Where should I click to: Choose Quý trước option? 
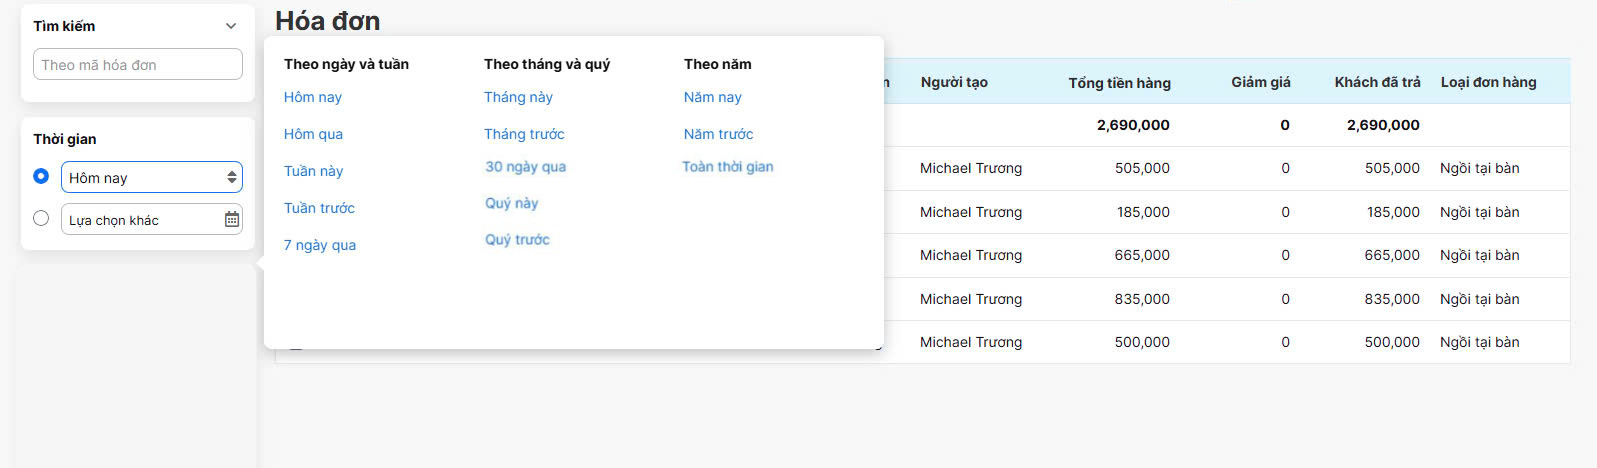click(x=517, y=240)
